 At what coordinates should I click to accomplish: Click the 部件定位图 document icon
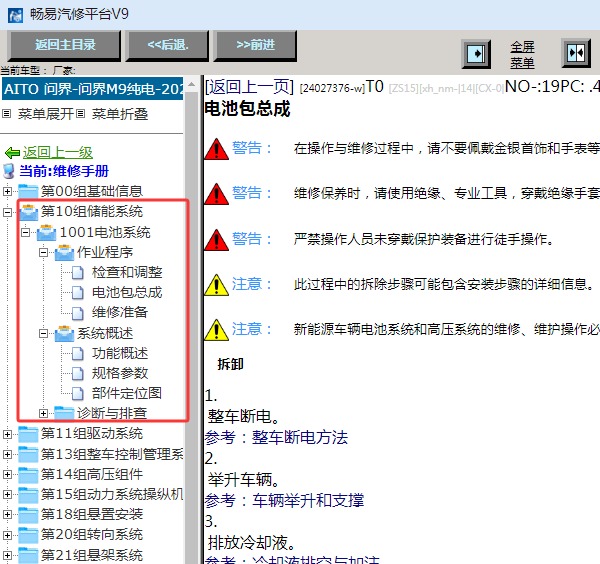tap(78, 393)
